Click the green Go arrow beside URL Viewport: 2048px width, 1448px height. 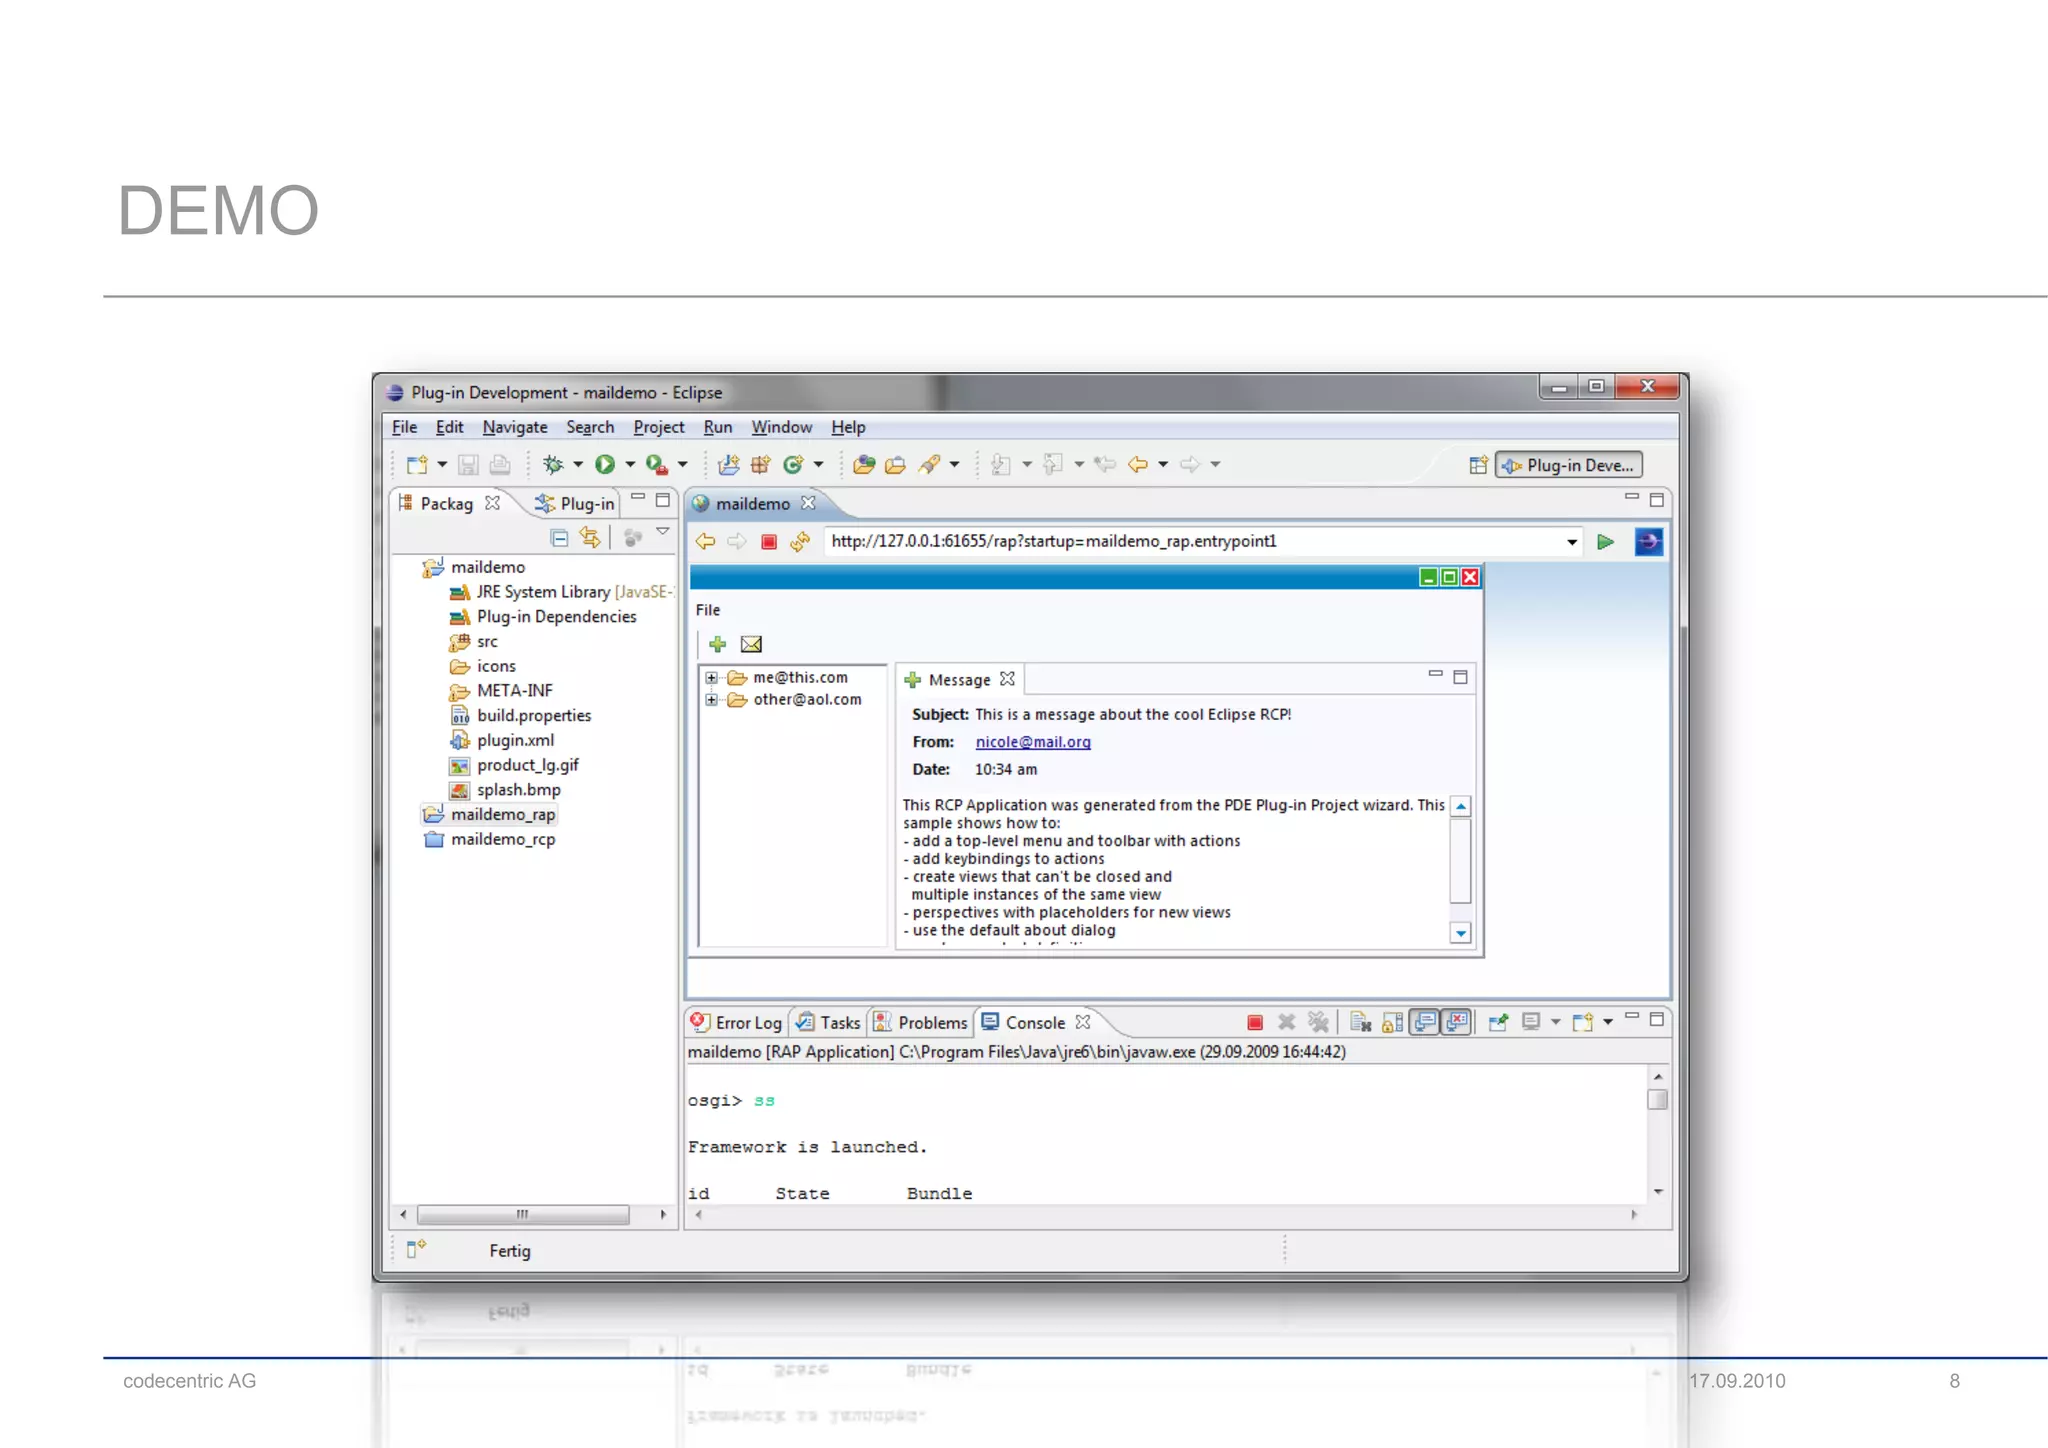[x=1605, y=542]
